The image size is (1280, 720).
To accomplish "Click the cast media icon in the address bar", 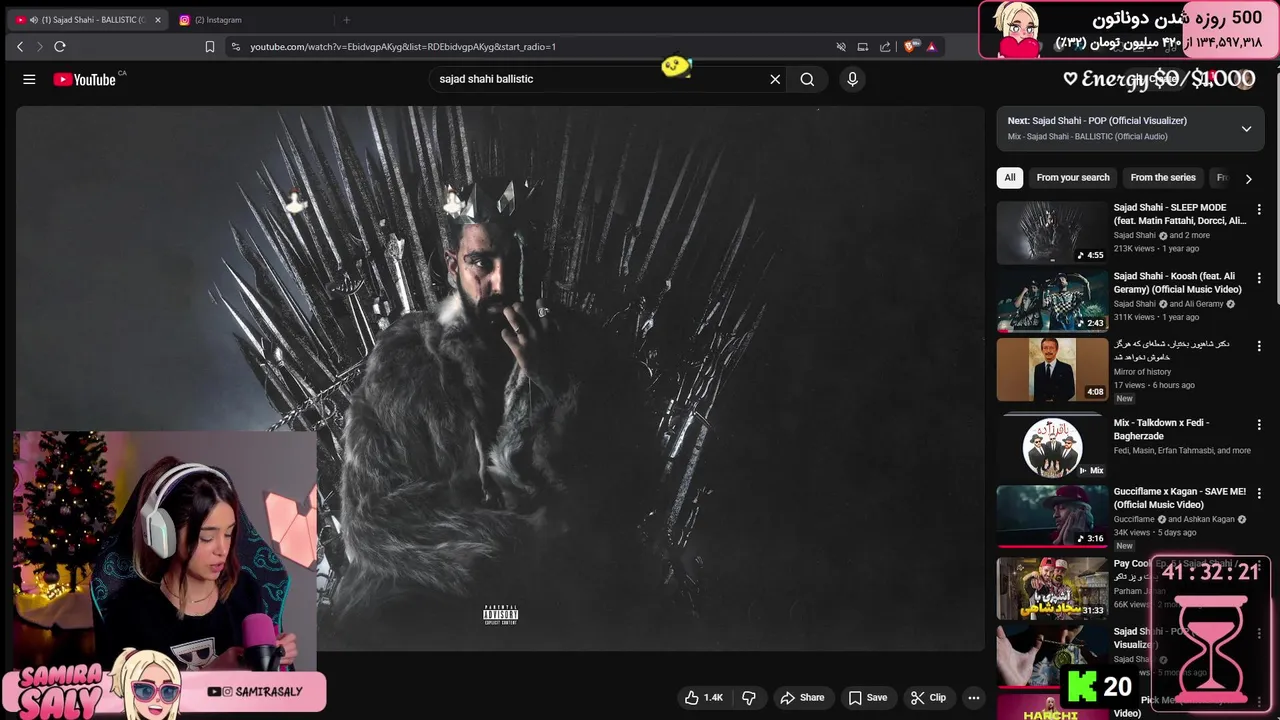I will (x=863, y=46).
